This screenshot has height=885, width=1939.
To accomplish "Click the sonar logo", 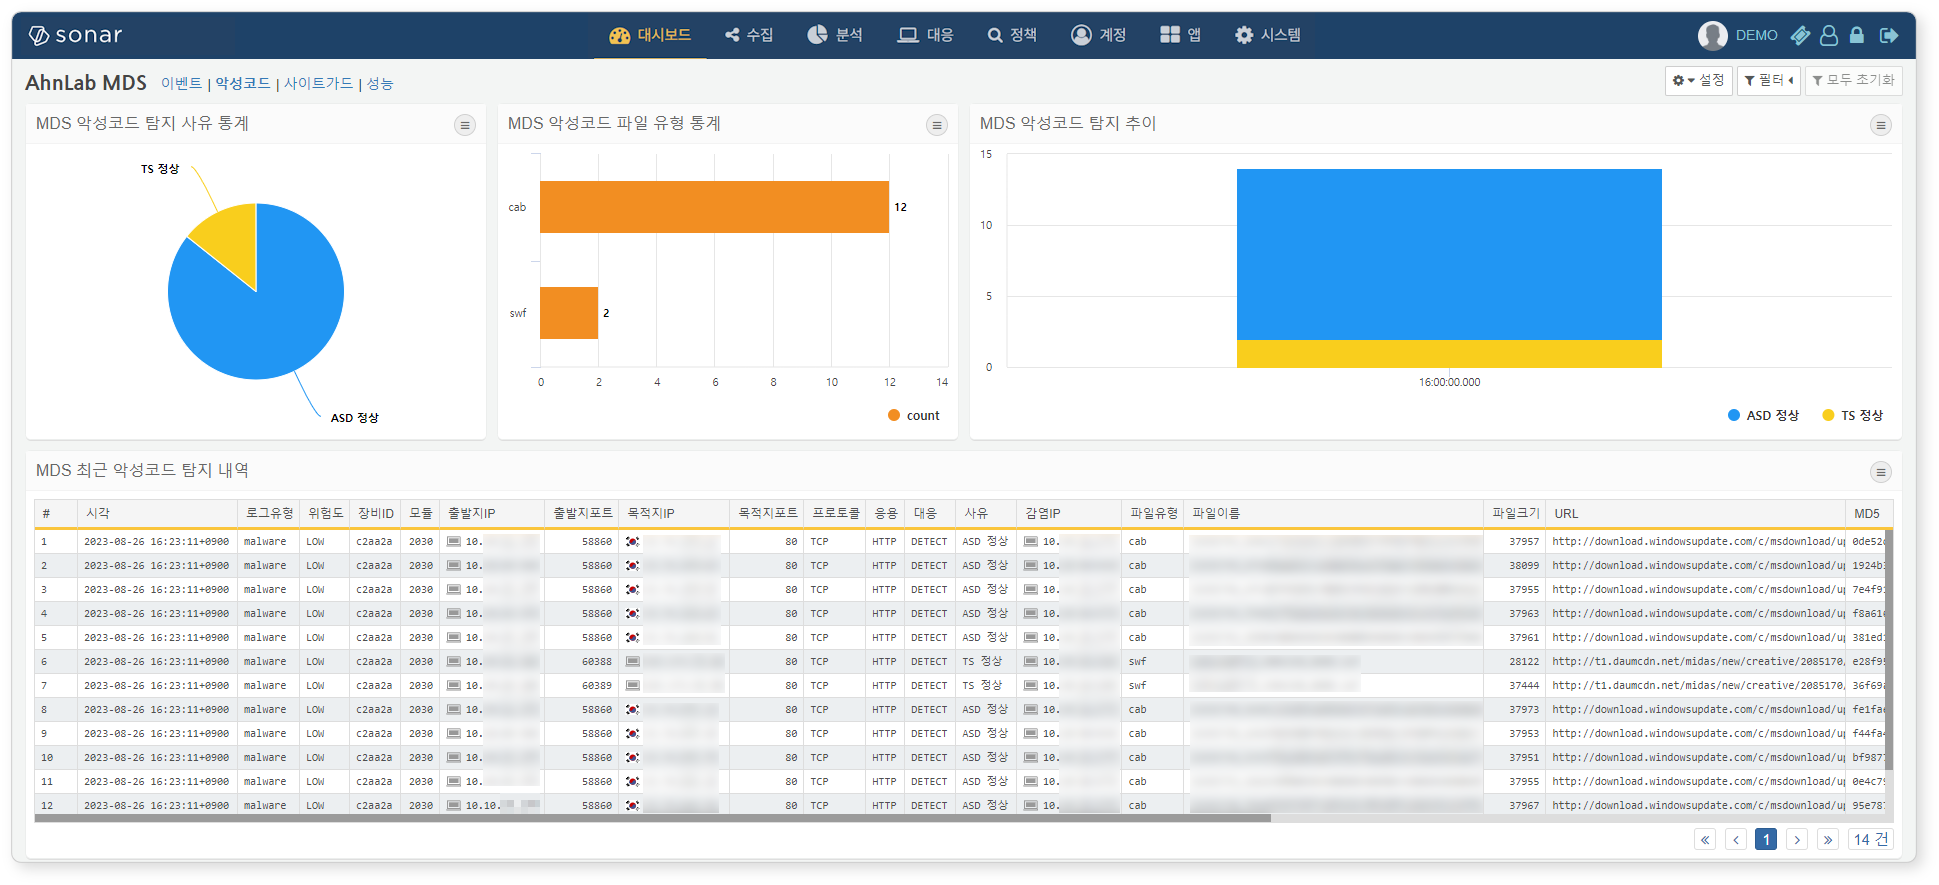I will pyautogui.click(x=75, y=35).
